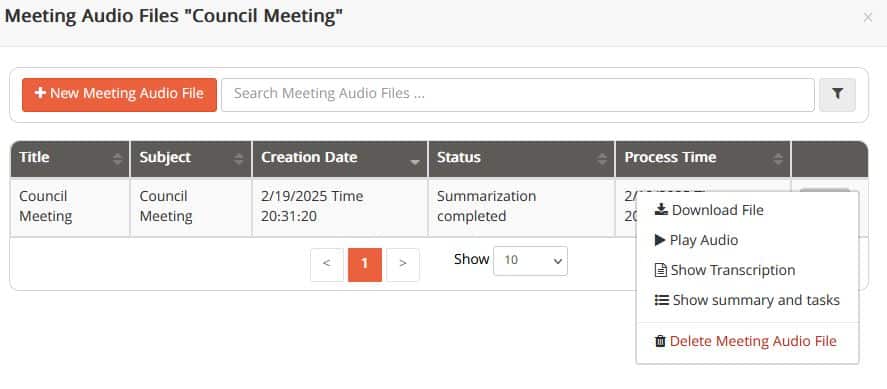The image size is (887, 389).
Task: Close the Meeting Audio Files dialog
Action: pos(867,18)
